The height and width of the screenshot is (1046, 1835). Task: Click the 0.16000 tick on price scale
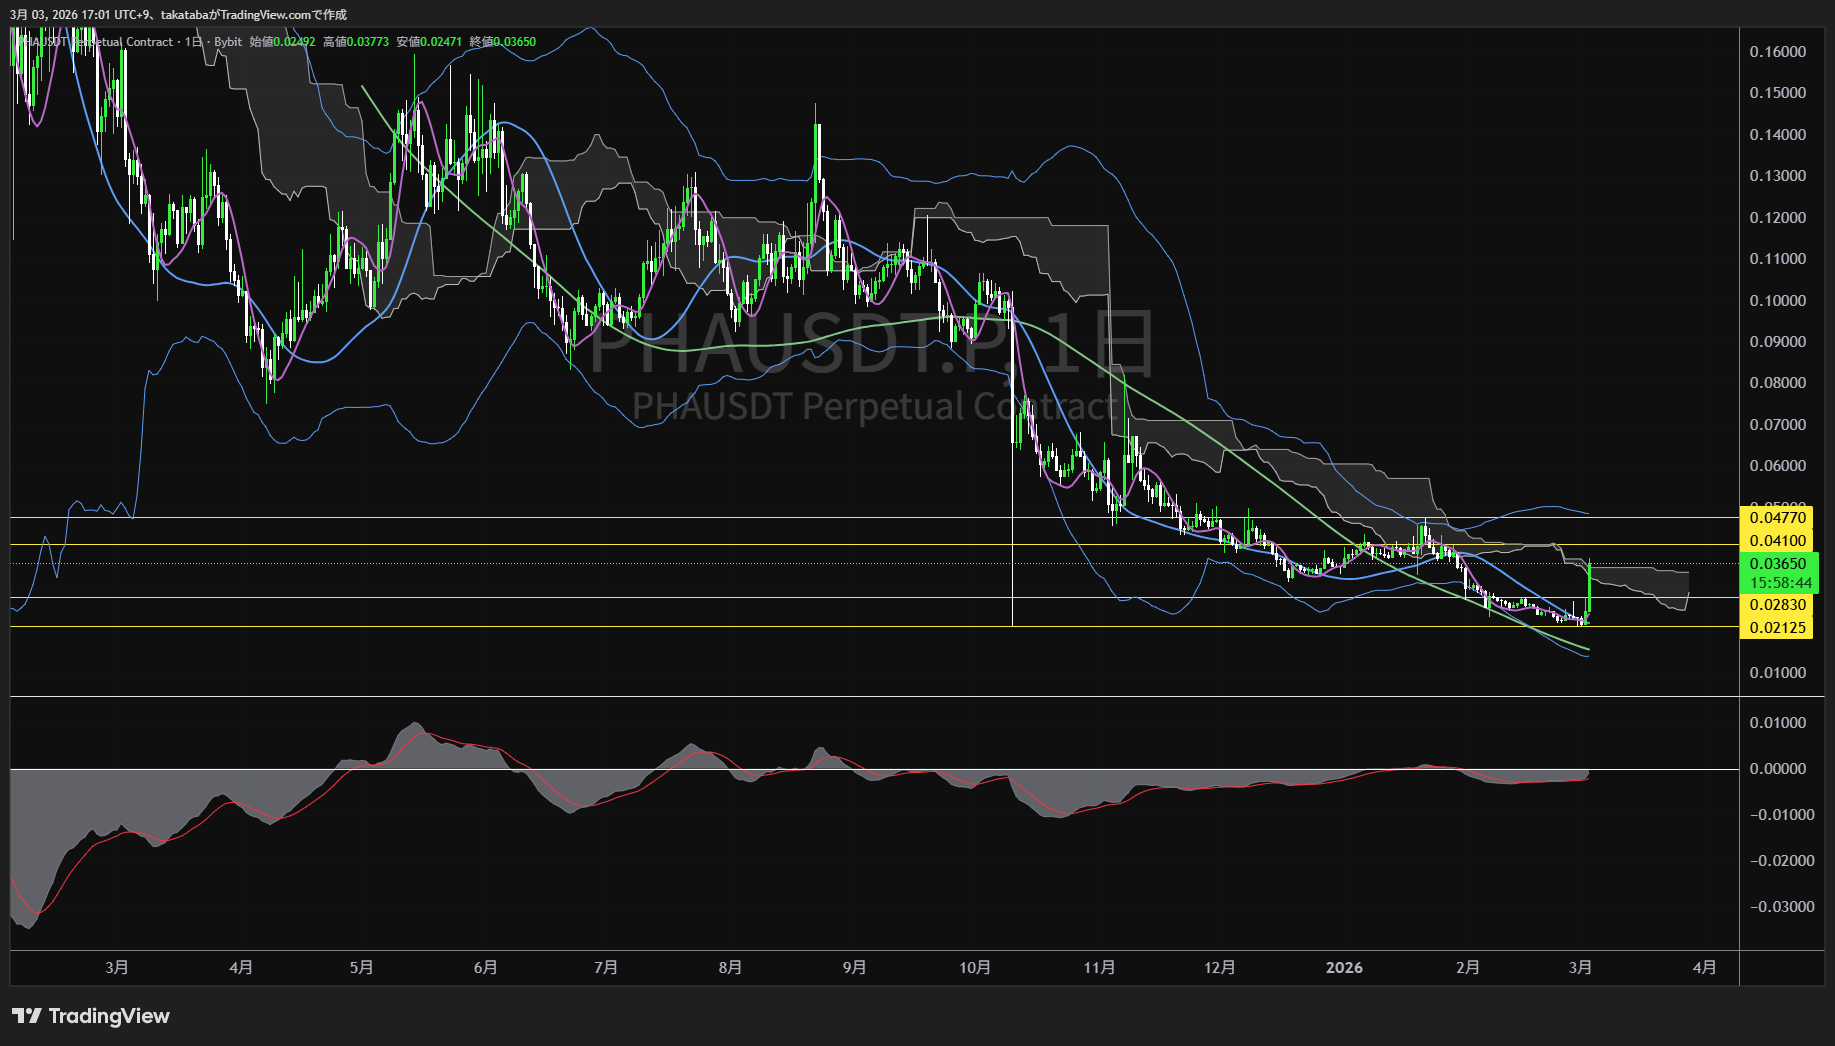tap(1777, 52)
